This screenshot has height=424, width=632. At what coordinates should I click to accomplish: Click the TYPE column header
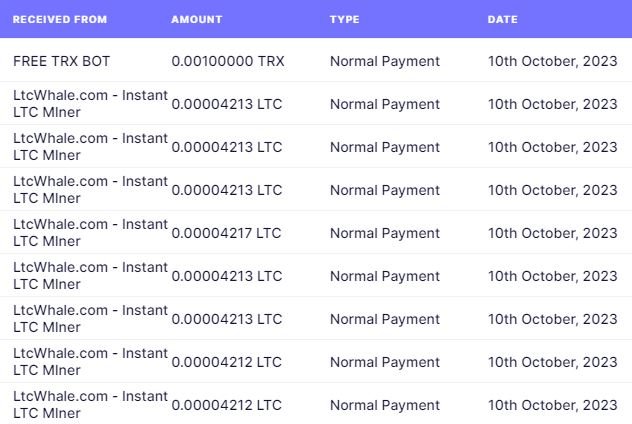[345, 19]
